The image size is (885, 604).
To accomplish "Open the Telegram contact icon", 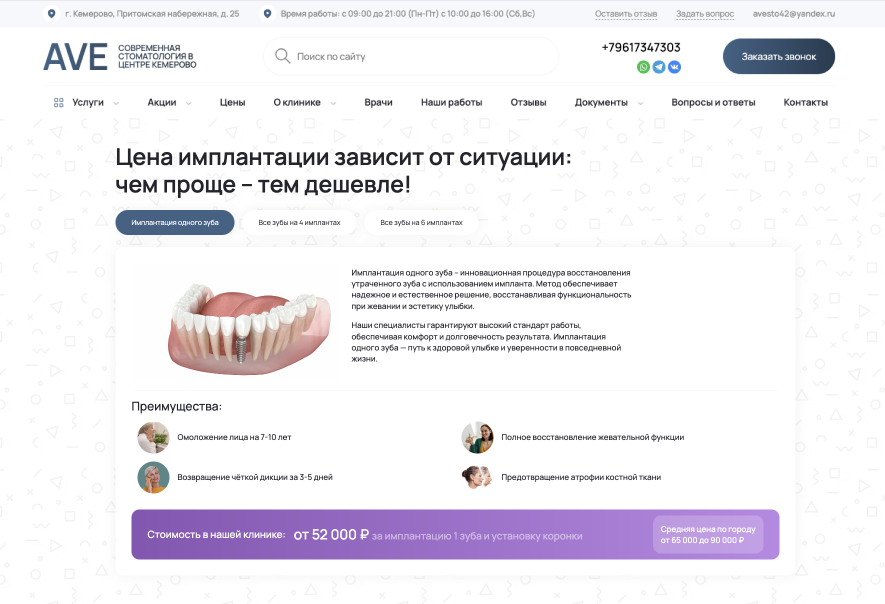I will pos(659,67).
